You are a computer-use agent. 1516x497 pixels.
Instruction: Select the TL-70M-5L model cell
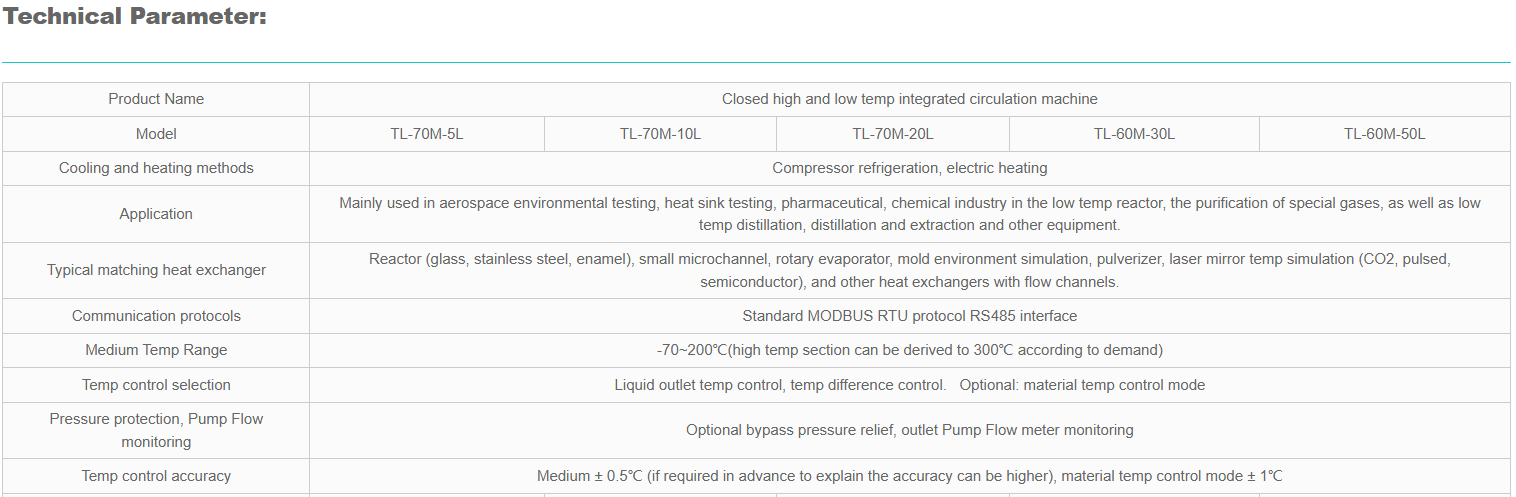coord(427,134)
